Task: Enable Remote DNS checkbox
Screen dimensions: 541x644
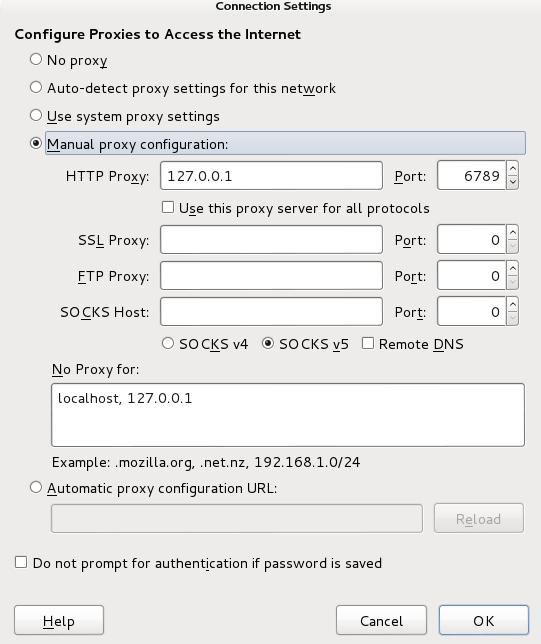Action: 368,343
